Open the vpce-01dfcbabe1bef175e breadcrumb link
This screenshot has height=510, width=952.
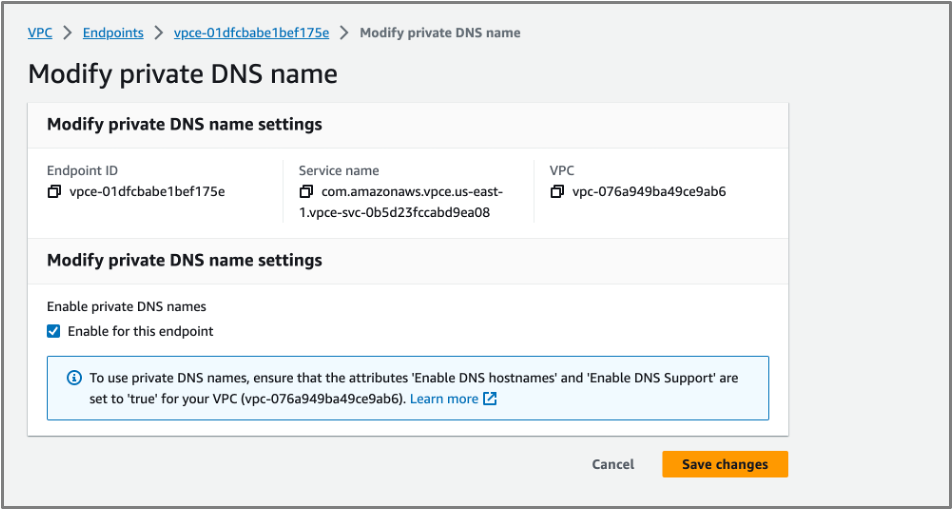[x=251, y=33]
